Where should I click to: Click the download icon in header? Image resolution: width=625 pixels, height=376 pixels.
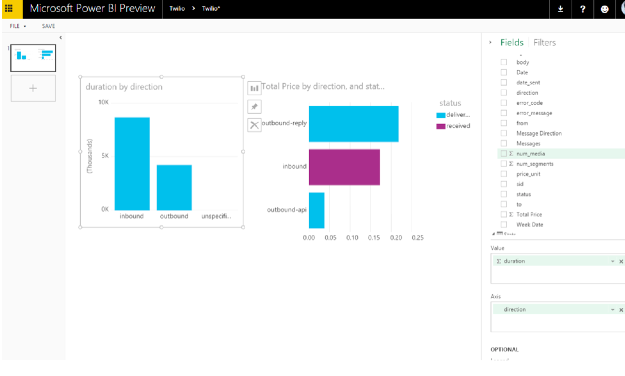pyautogui.click(x=560, y=9)
